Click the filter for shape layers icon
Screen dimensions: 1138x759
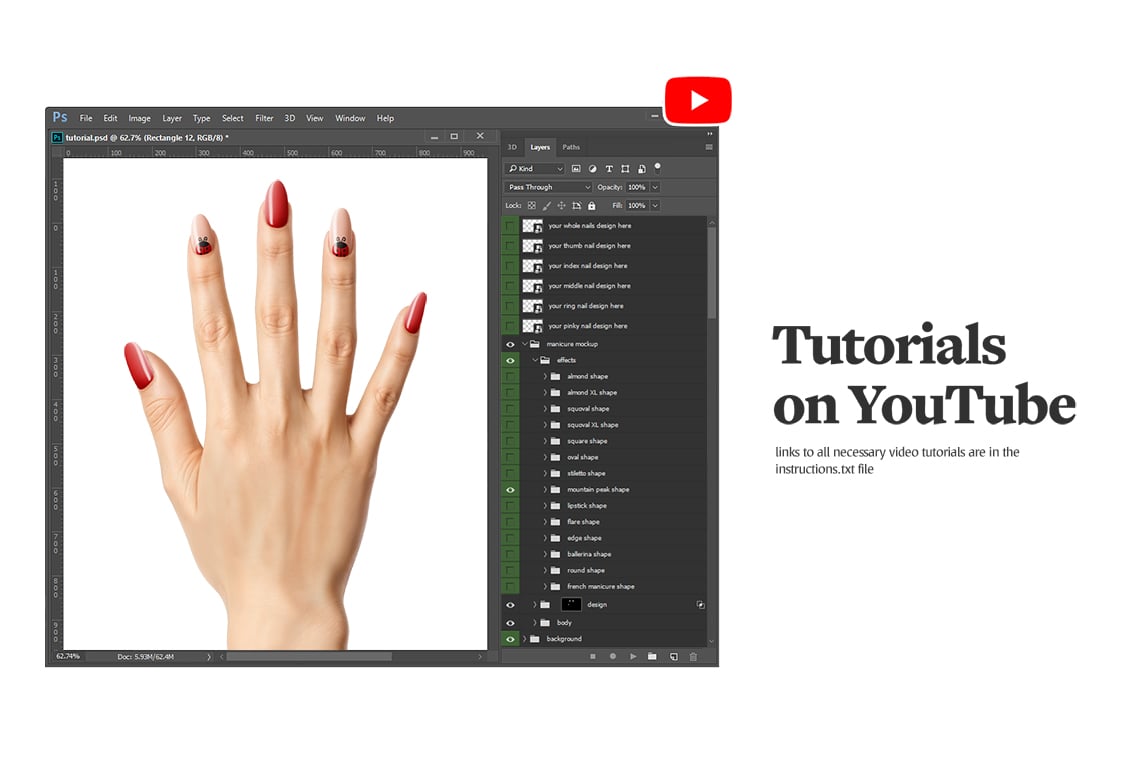coord(626,168)
